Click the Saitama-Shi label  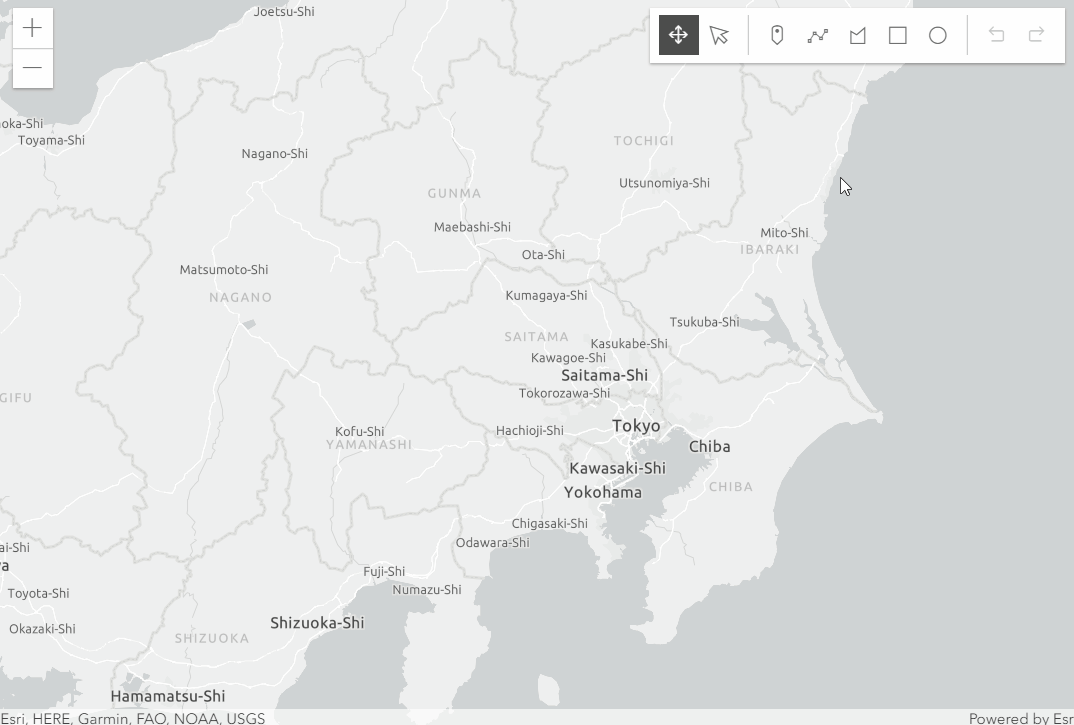point(604,376)
